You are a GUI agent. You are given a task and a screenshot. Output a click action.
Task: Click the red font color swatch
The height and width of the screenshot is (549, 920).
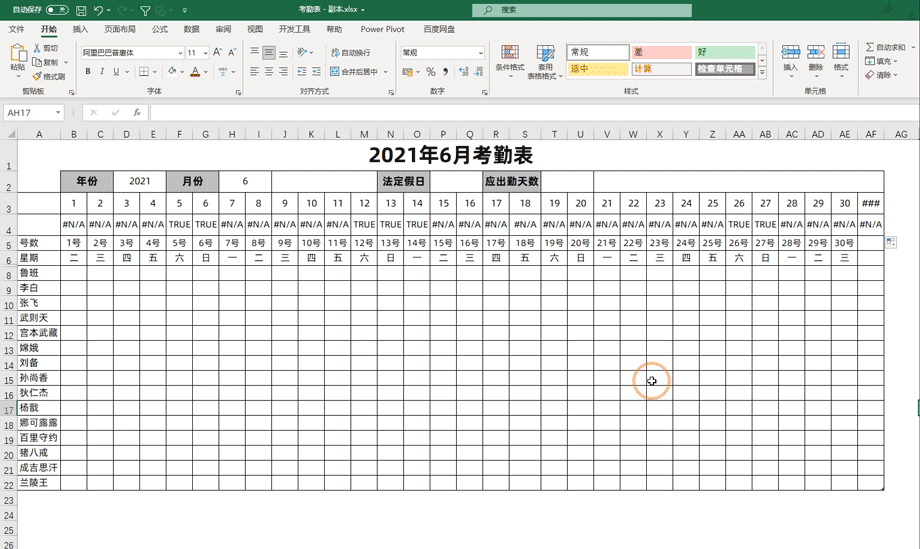click(x=194, y=72)
